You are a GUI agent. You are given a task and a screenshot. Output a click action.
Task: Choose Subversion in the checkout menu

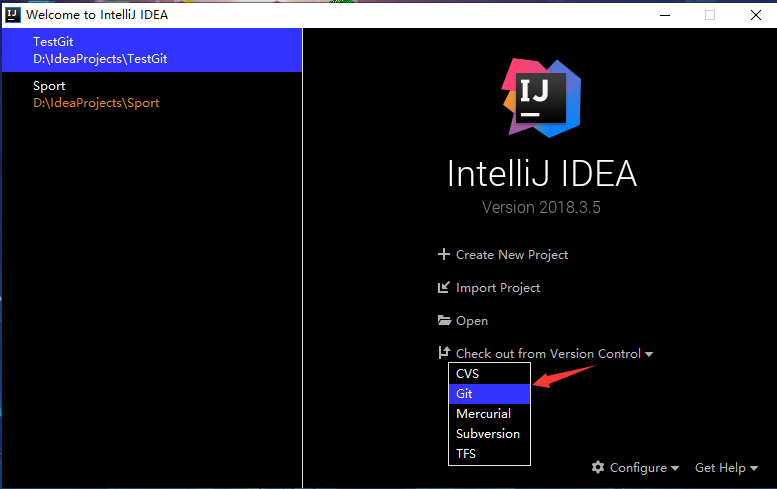(x=489, y=434)
